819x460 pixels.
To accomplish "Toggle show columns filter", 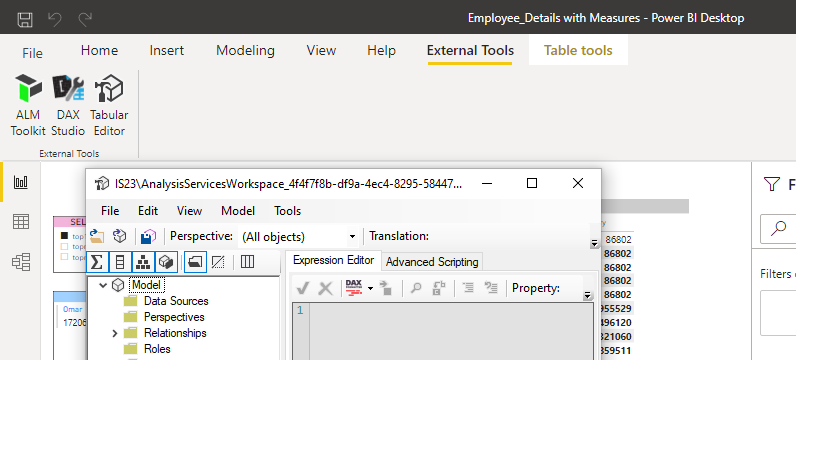I will 120,262.
